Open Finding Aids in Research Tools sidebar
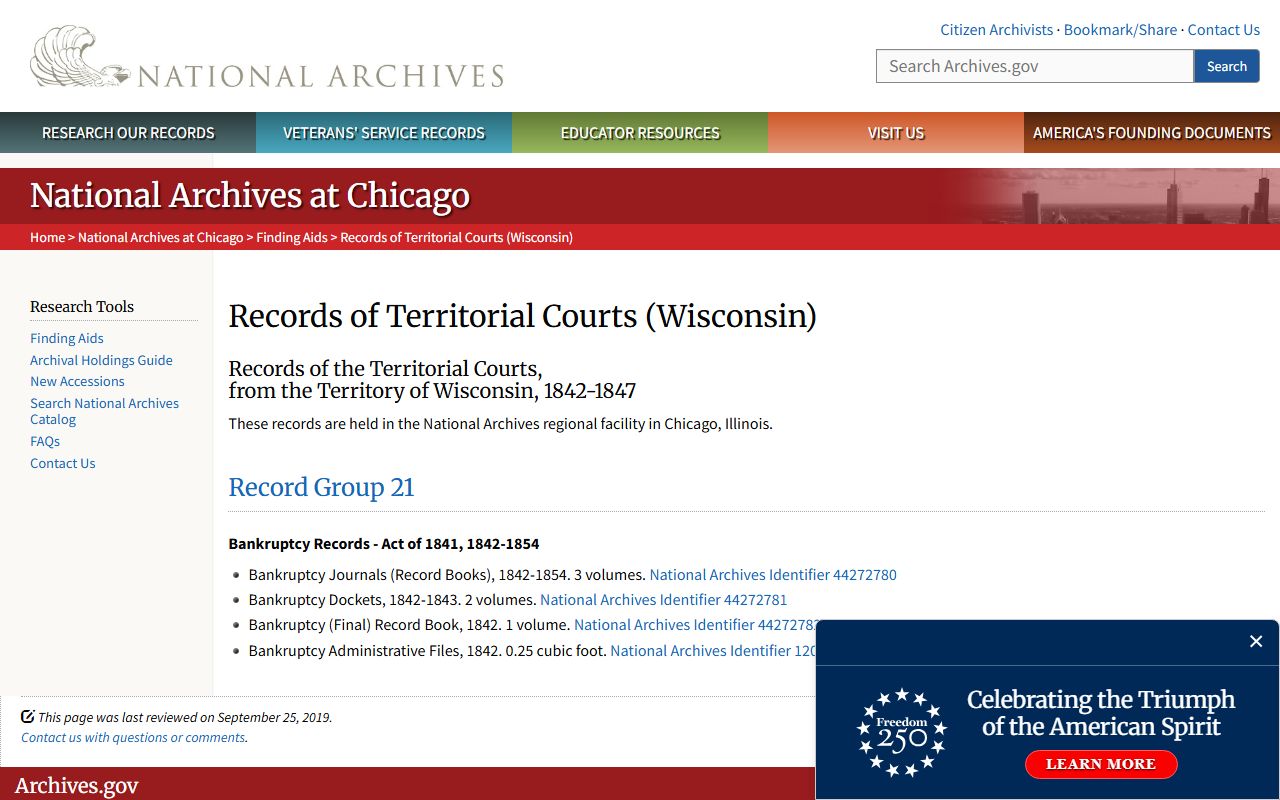 coord(67,338)
